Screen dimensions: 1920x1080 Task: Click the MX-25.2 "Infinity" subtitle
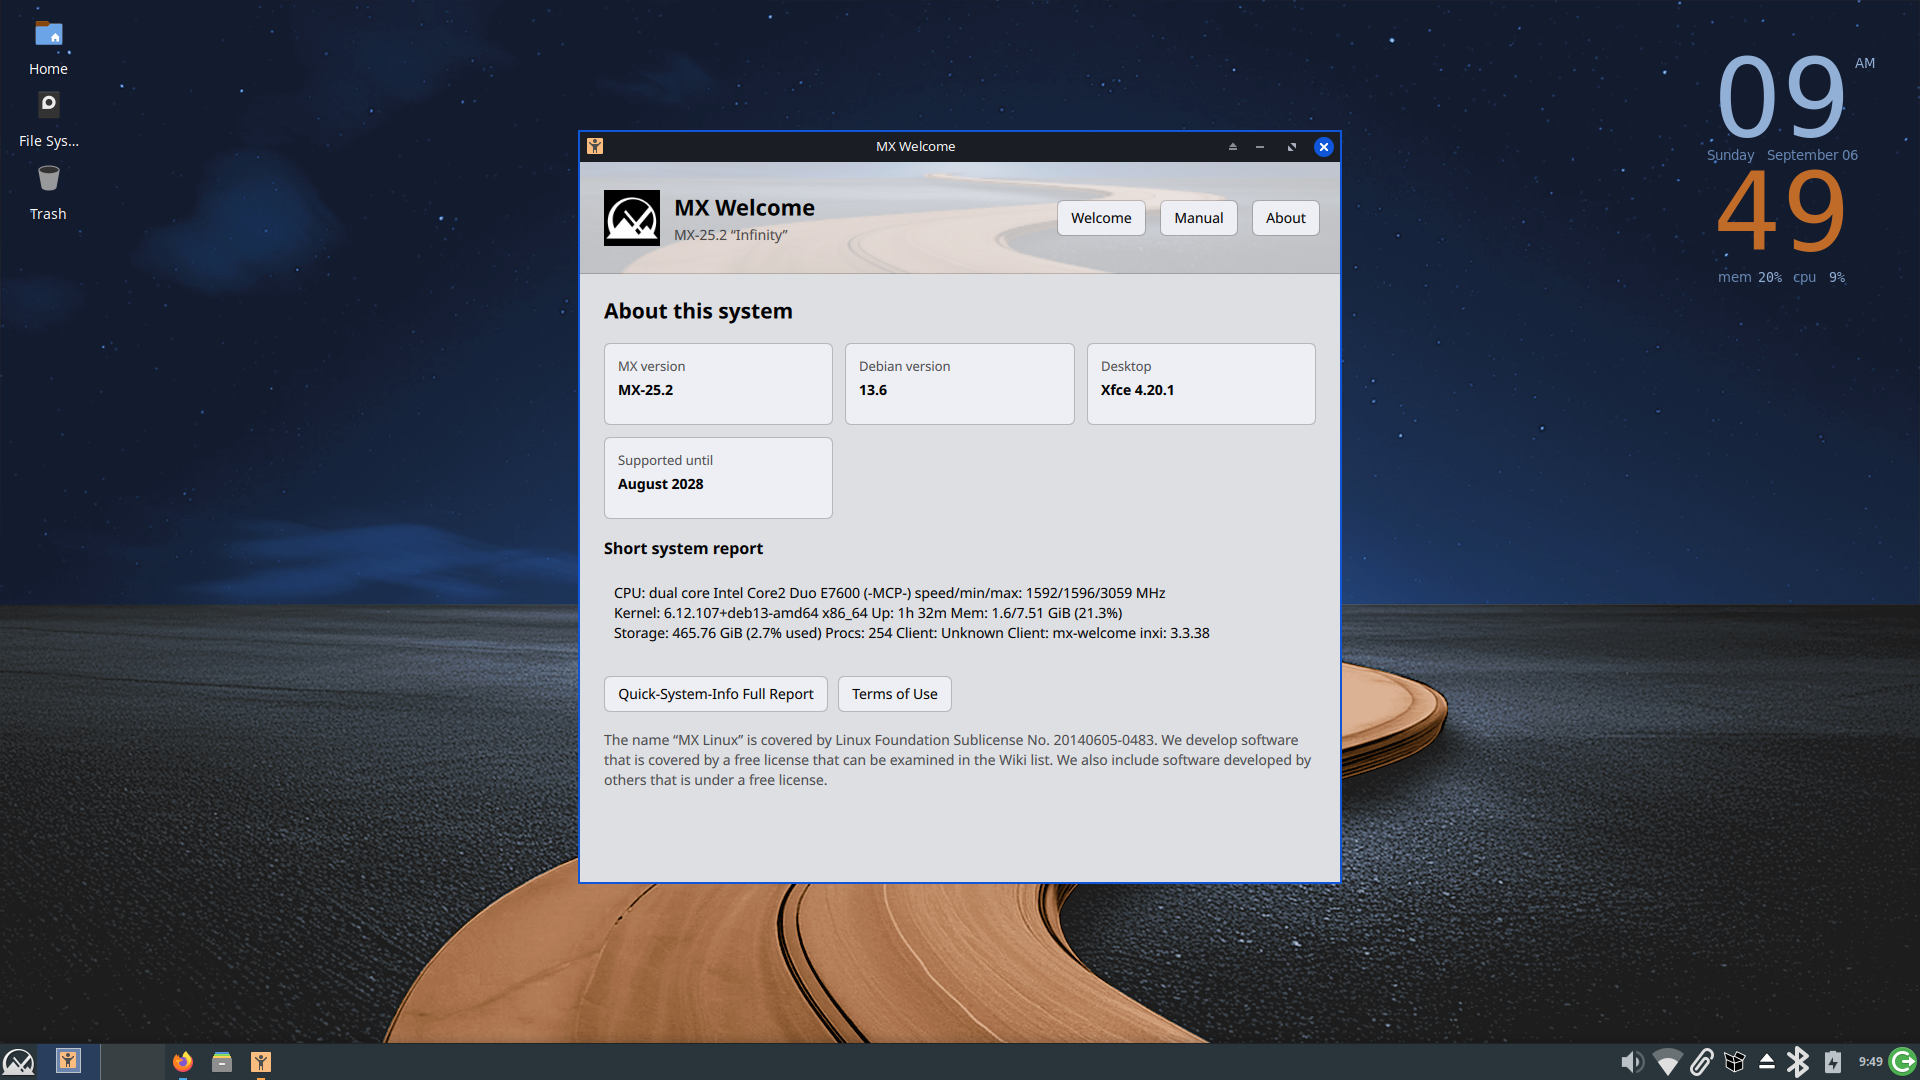(x=731, y=235)
